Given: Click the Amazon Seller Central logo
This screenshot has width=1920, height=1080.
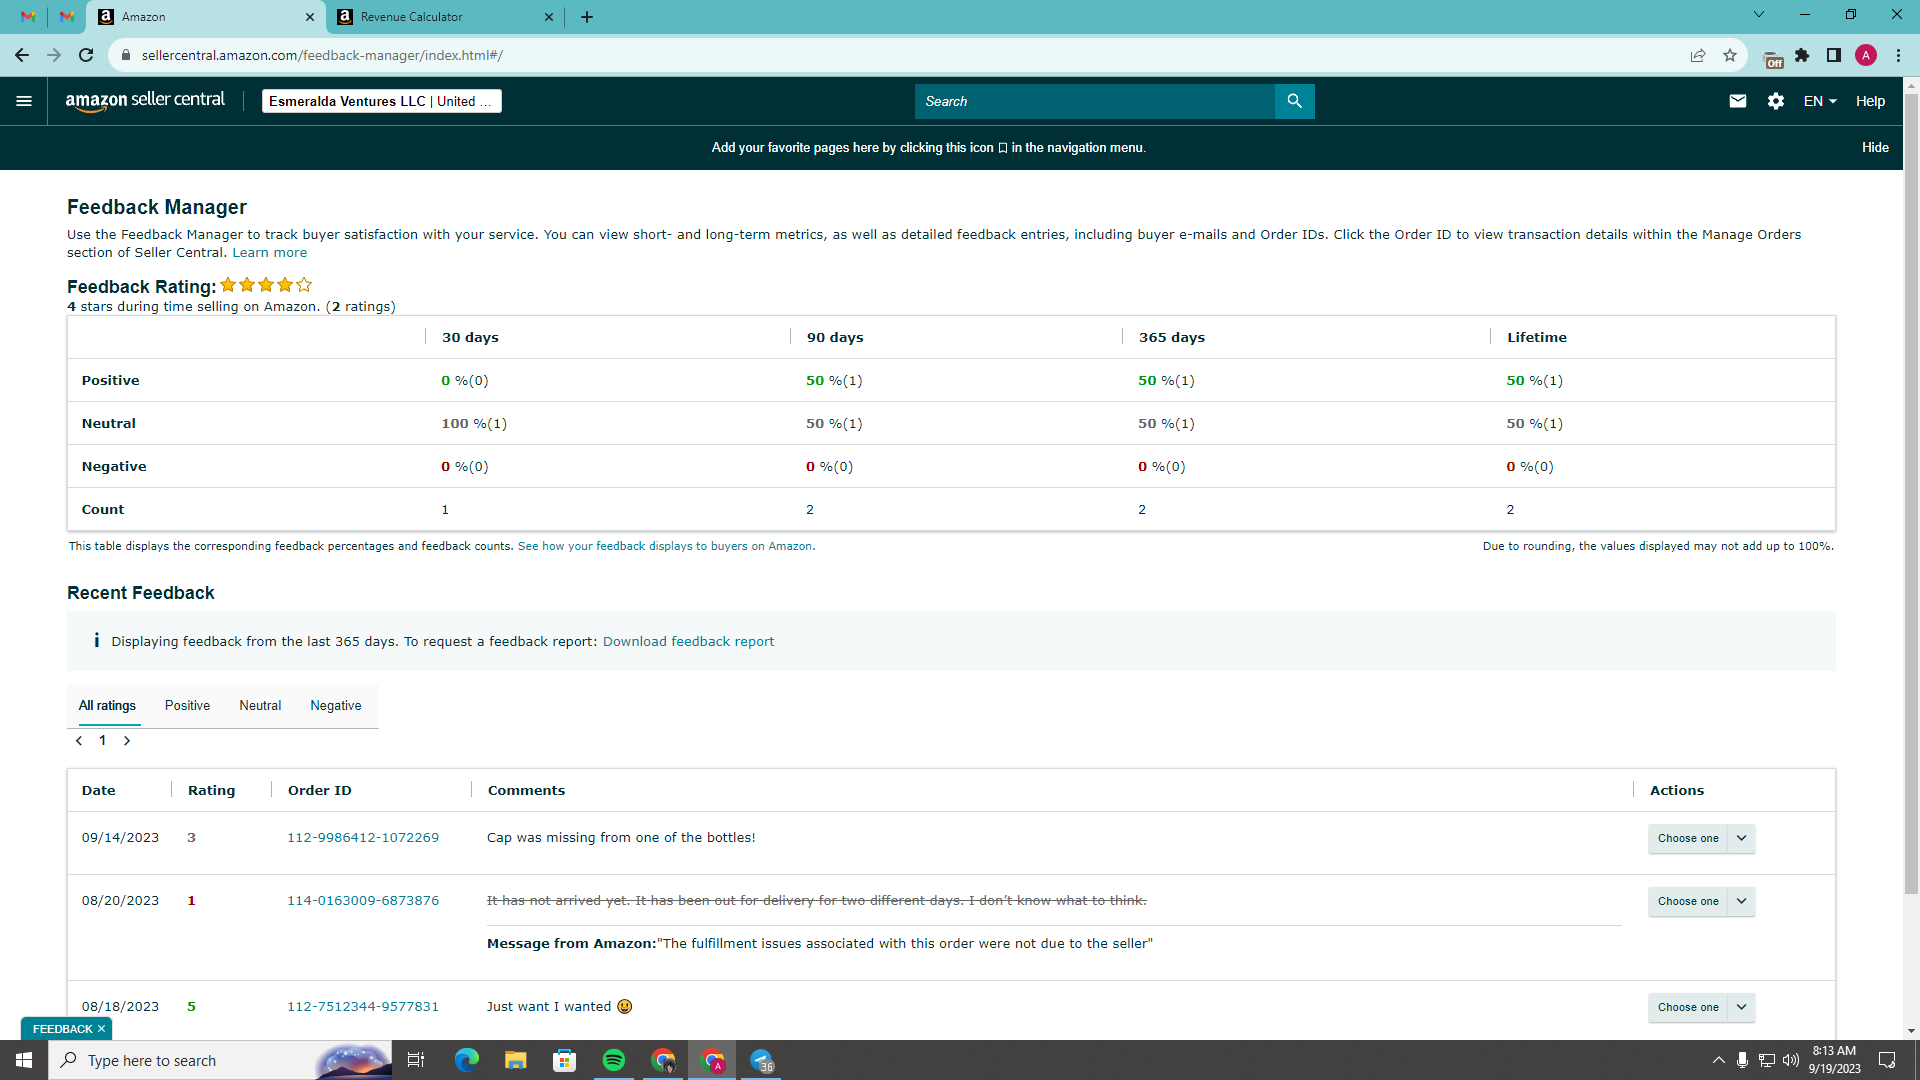Looking at the screenshot, I should pyautogui.click(x=145, y=101).
